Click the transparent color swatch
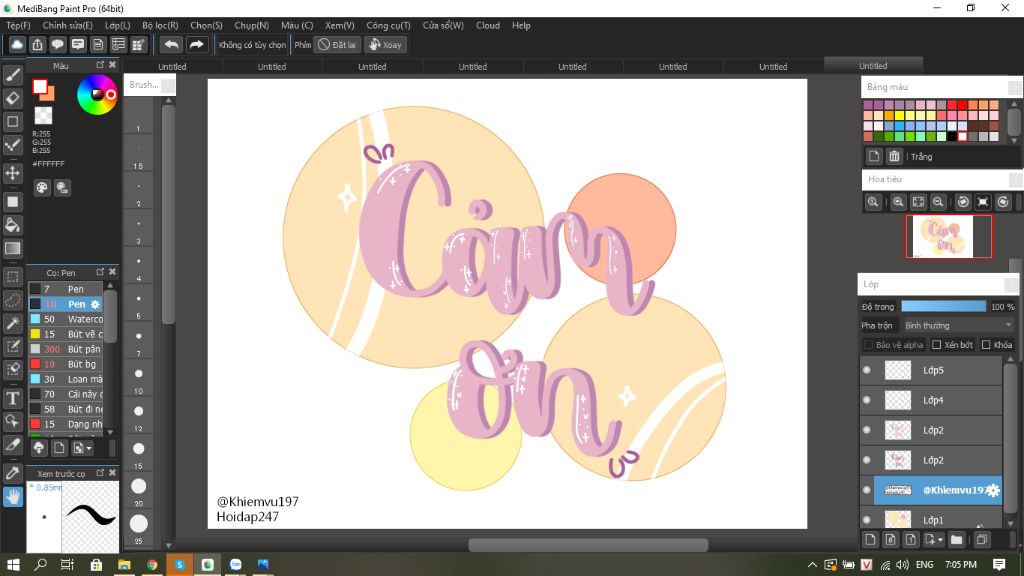 point(43,116)
